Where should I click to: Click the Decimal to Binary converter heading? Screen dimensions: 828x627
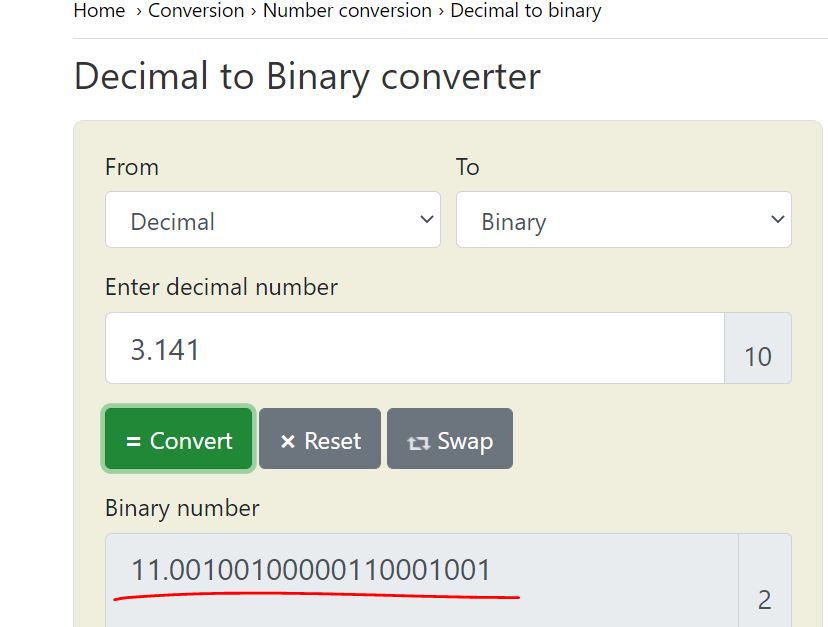pos(307,77)
